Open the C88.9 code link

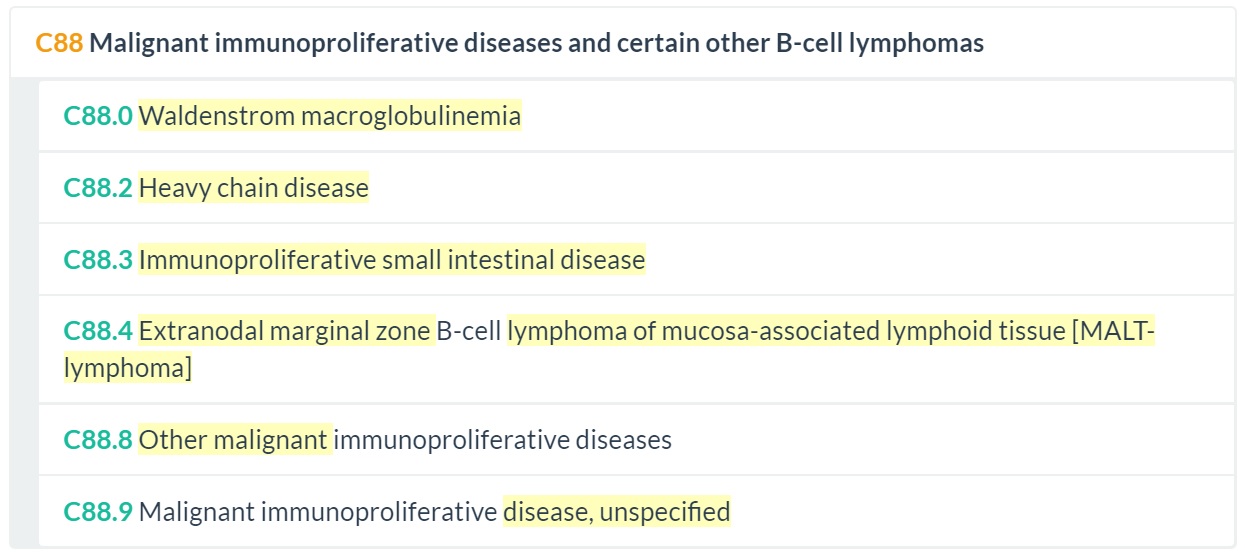click(x=98, y=512)
